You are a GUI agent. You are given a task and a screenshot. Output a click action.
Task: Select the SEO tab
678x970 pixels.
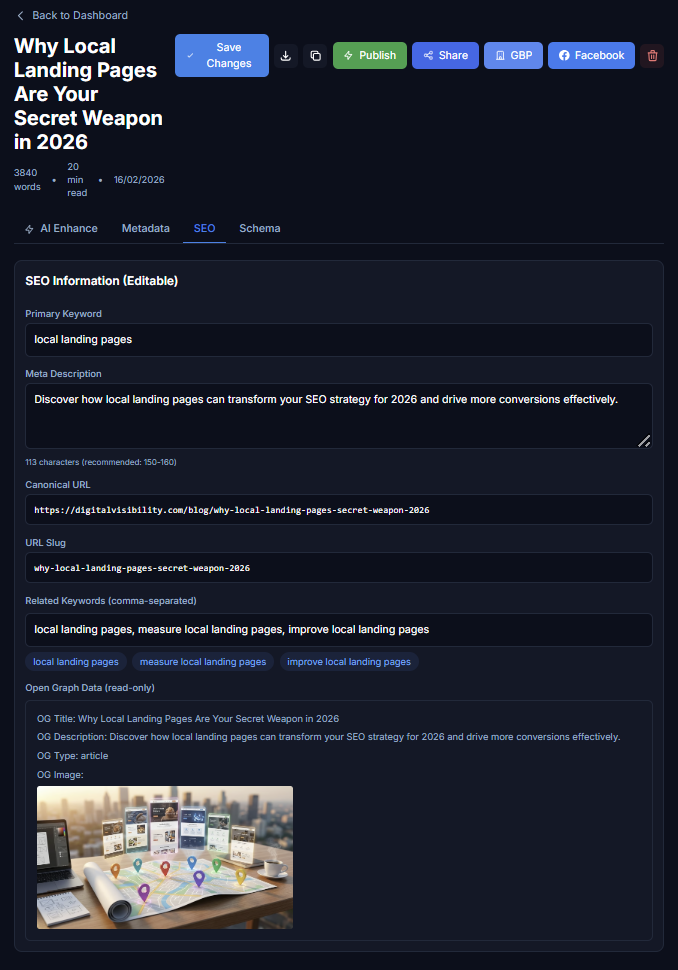coord(204,228)
